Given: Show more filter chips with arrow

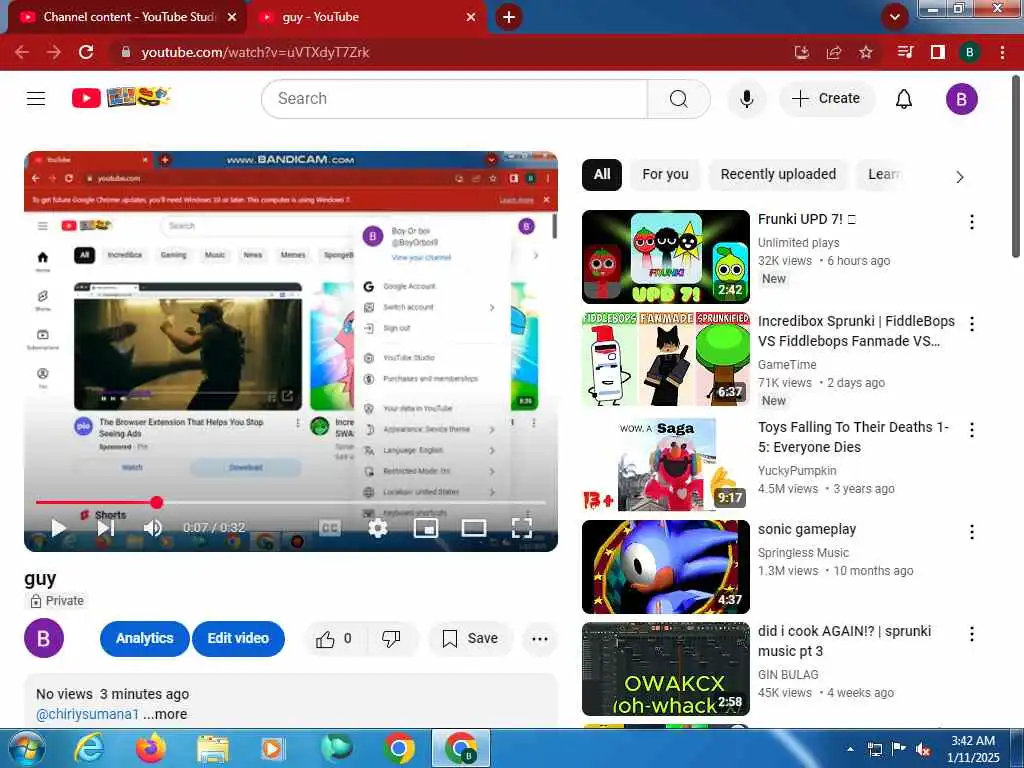Looking at the screenshot, I should (x=959, y=177).
